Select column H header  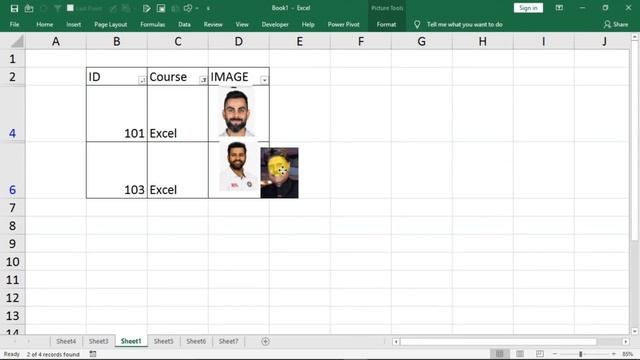482,41
